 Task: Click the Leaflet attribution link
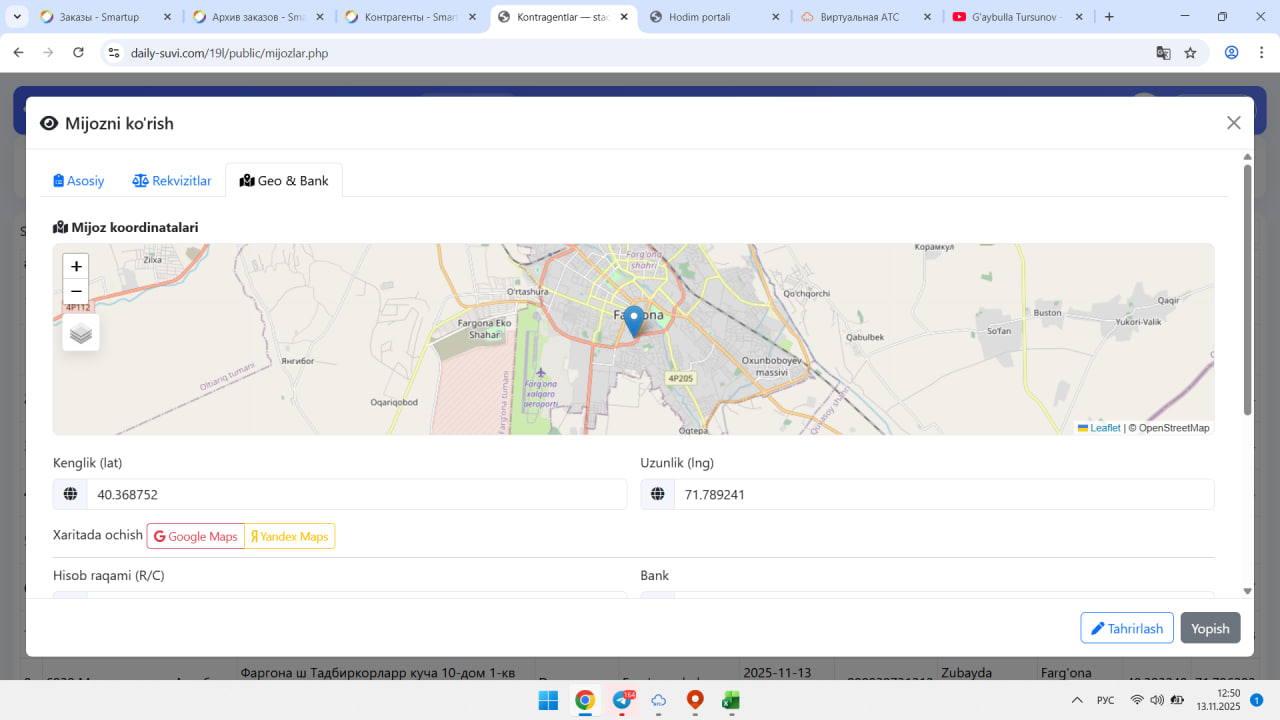point(1104,428)
